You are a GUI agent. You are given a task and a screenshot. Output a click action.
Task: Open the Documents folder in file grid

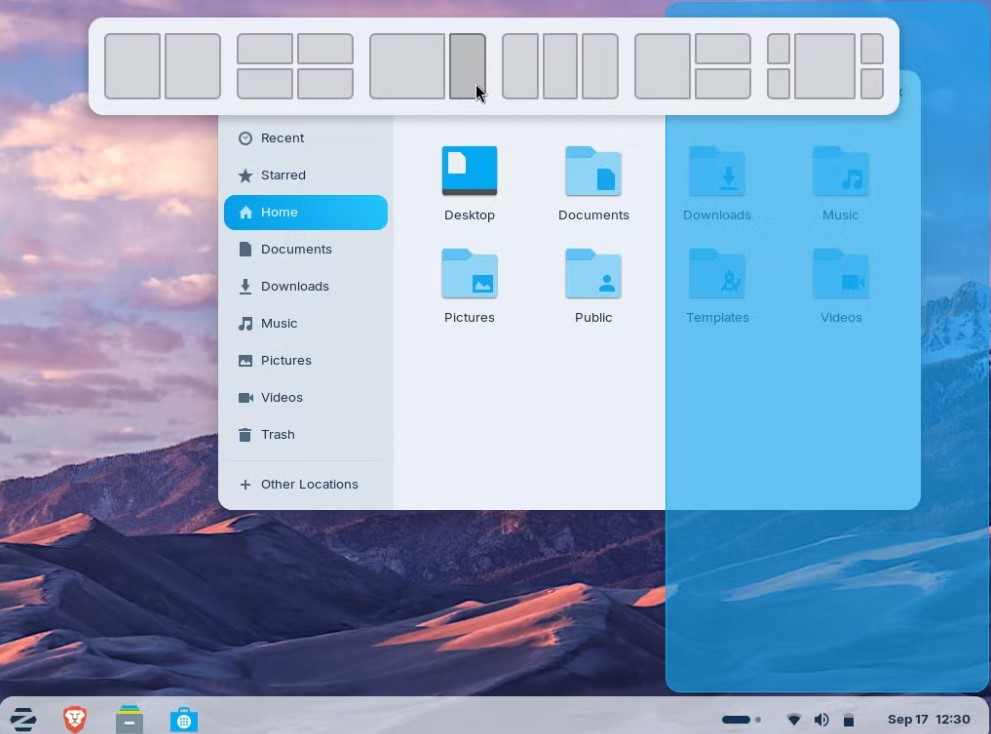593,172
